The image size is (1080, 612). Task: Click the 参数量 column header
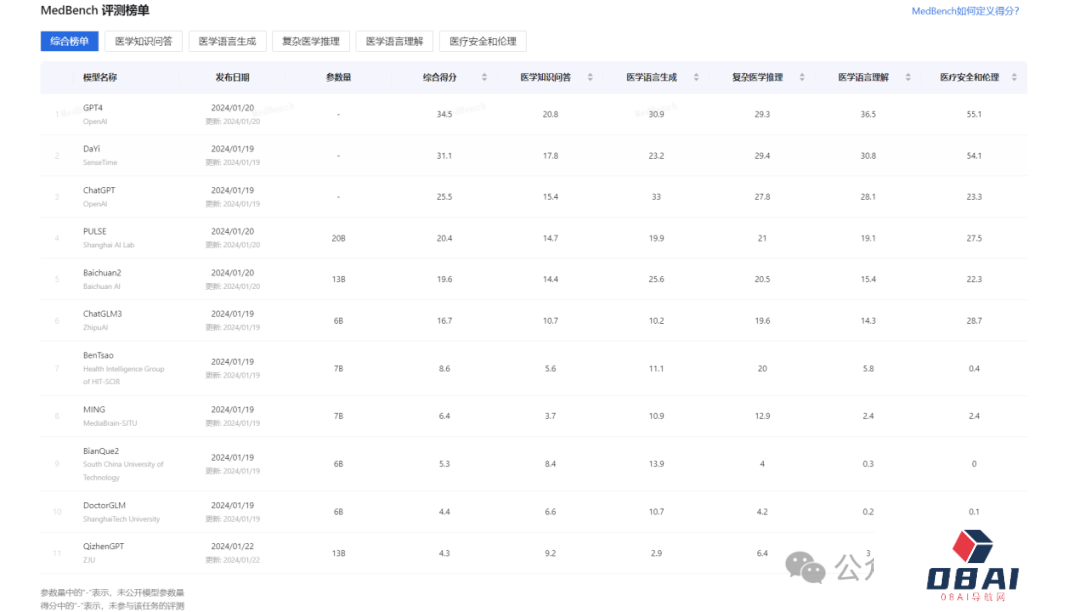point(338,77)
